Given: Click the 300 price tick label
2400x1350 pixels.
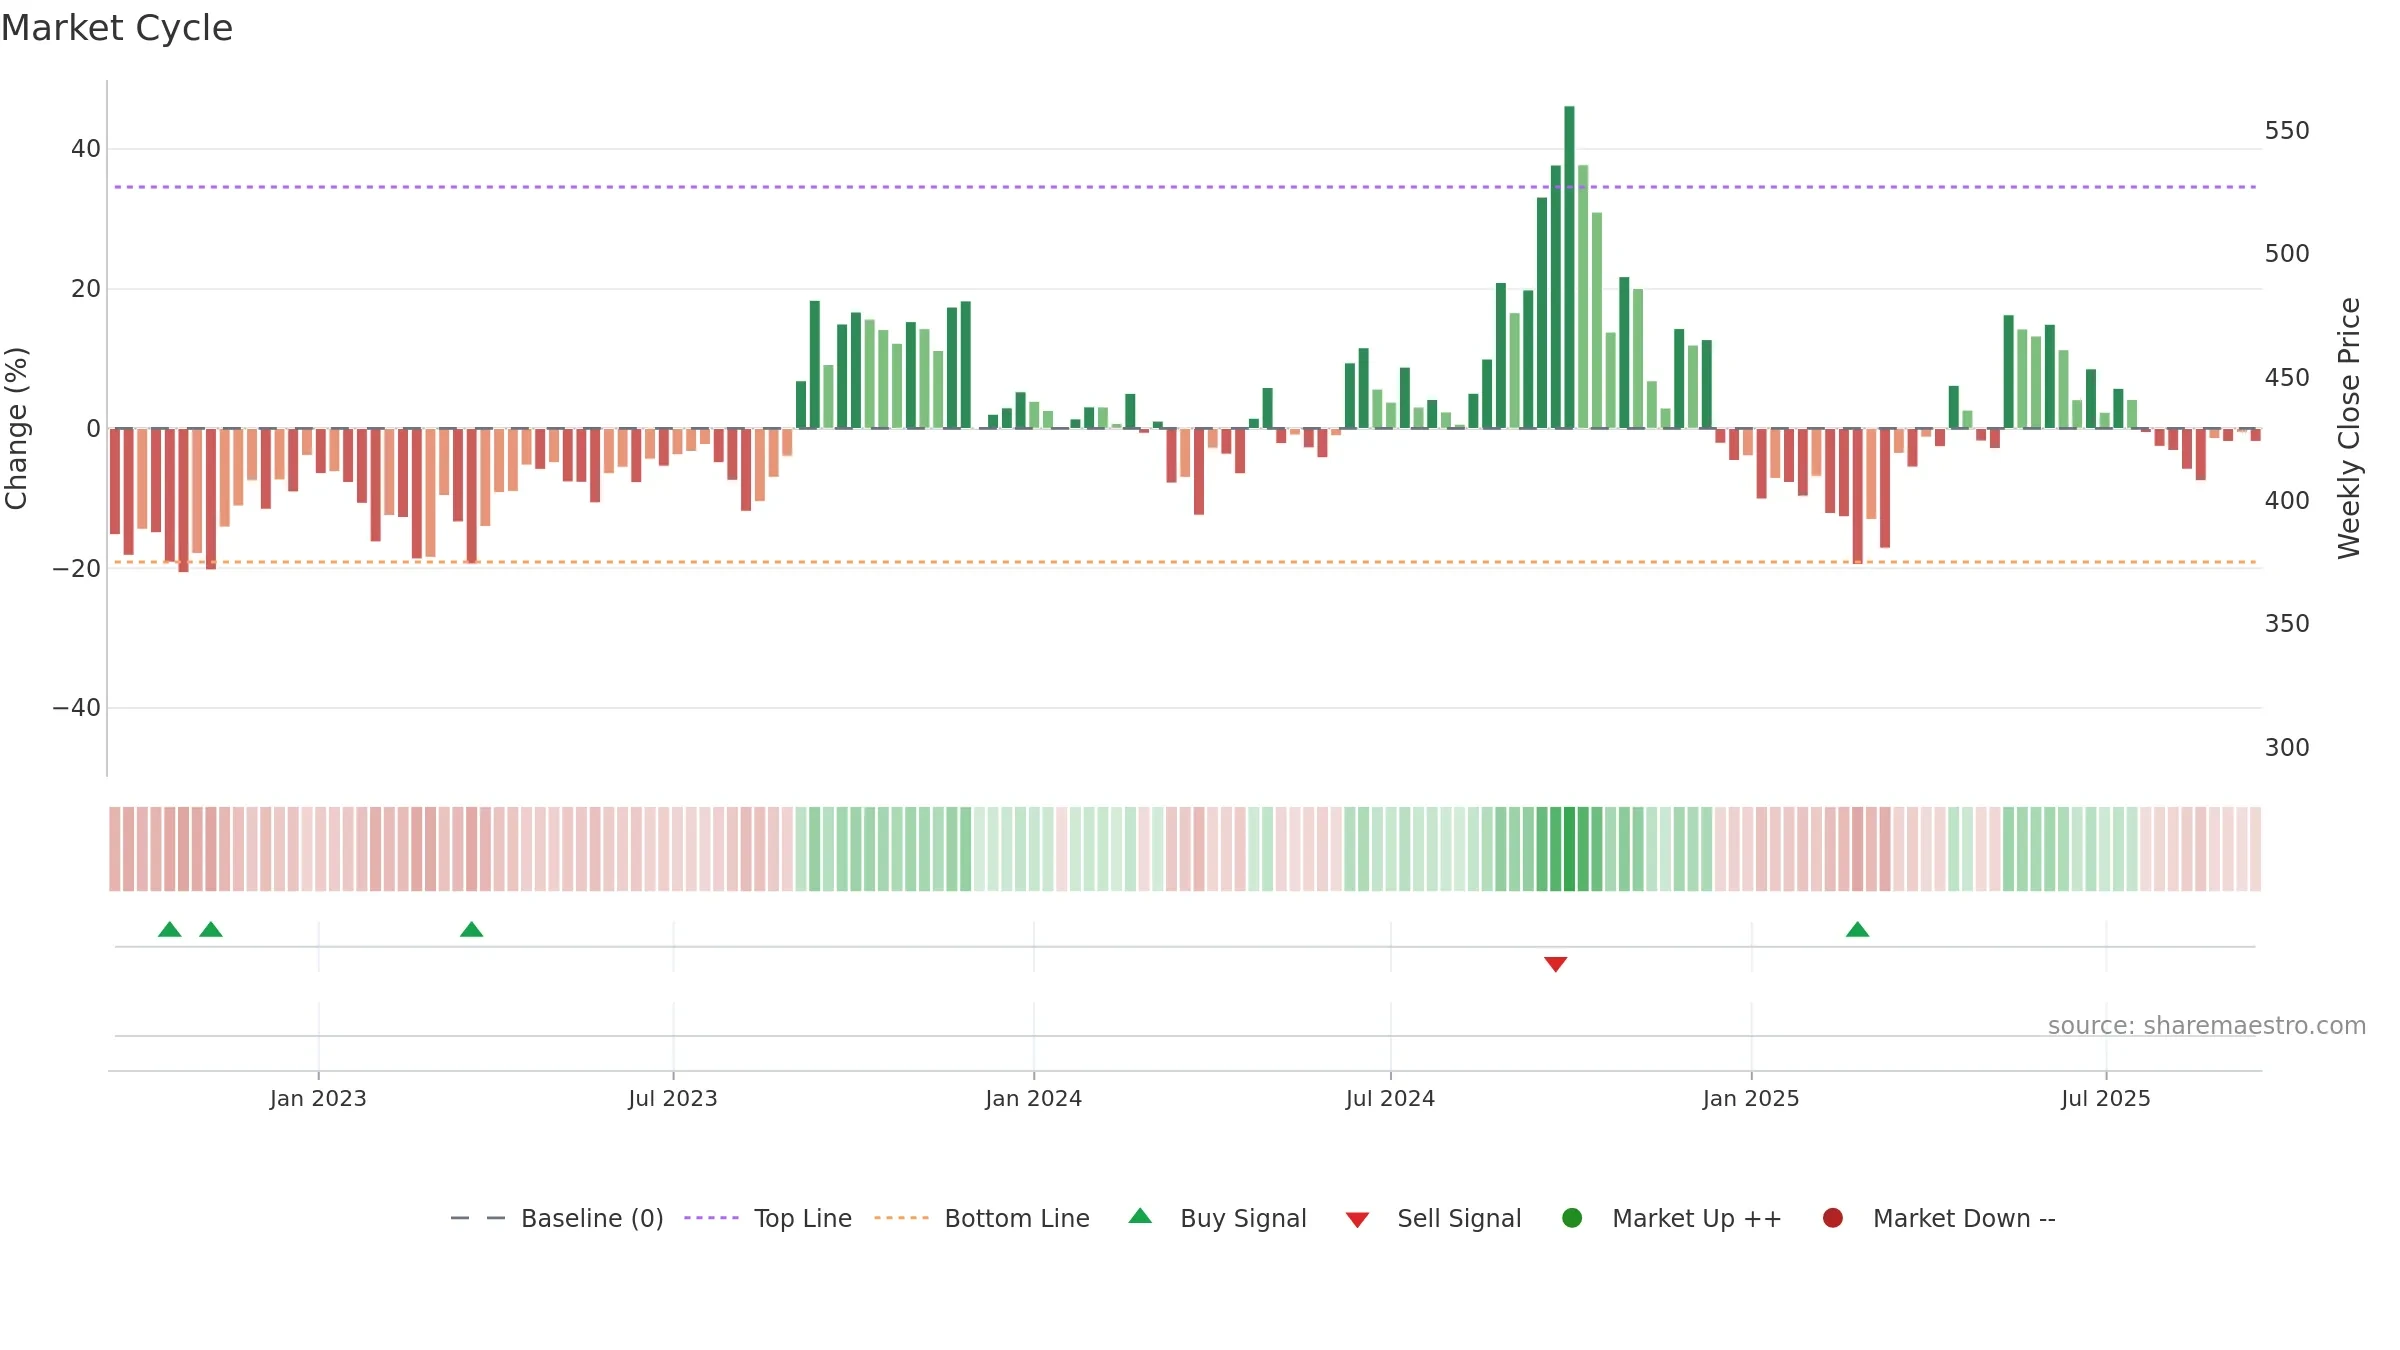Looking at the screenshot, I should coord(2287,748).
